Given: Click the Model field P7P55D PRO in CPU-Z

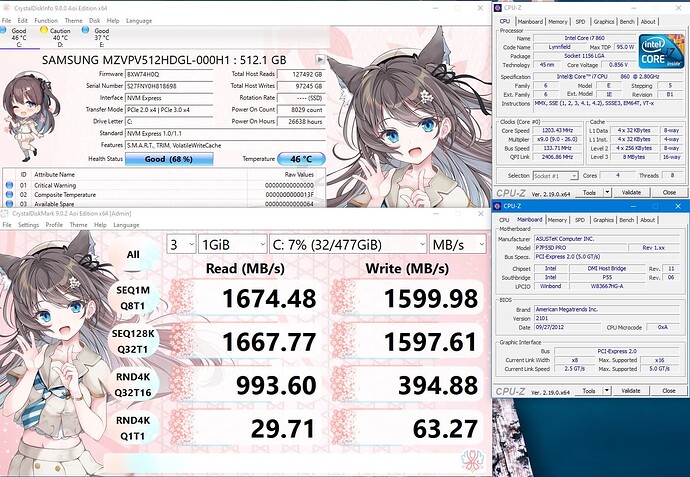Looking at the screenshot, I should 580,248.
